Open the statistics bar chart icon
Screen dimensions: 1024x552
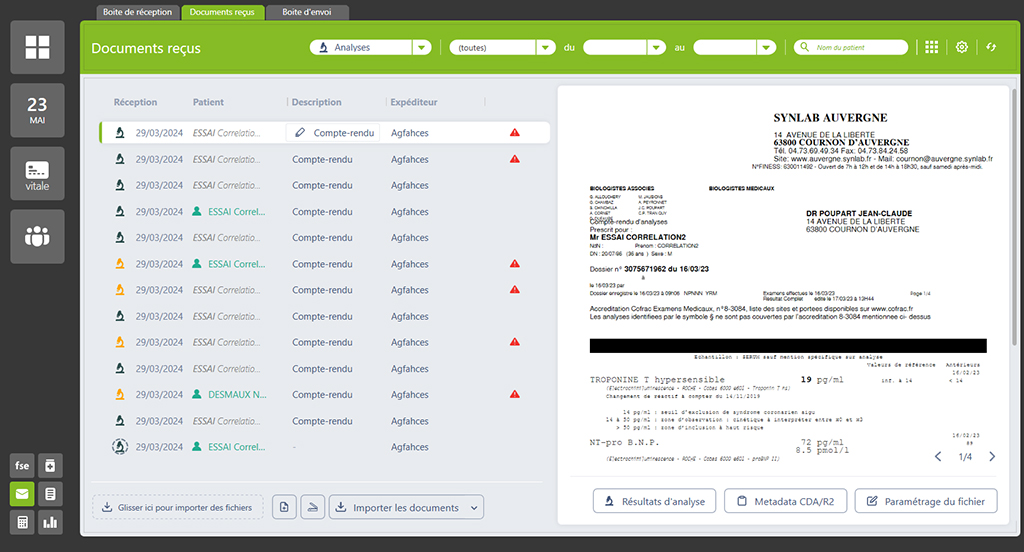[50, 522]
